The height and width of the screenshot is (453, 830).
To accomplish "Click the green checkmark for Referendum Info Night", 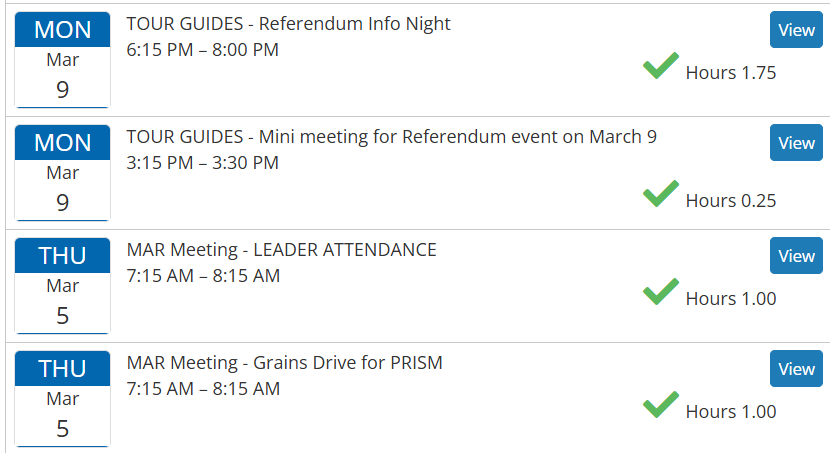I will [660, 67].
